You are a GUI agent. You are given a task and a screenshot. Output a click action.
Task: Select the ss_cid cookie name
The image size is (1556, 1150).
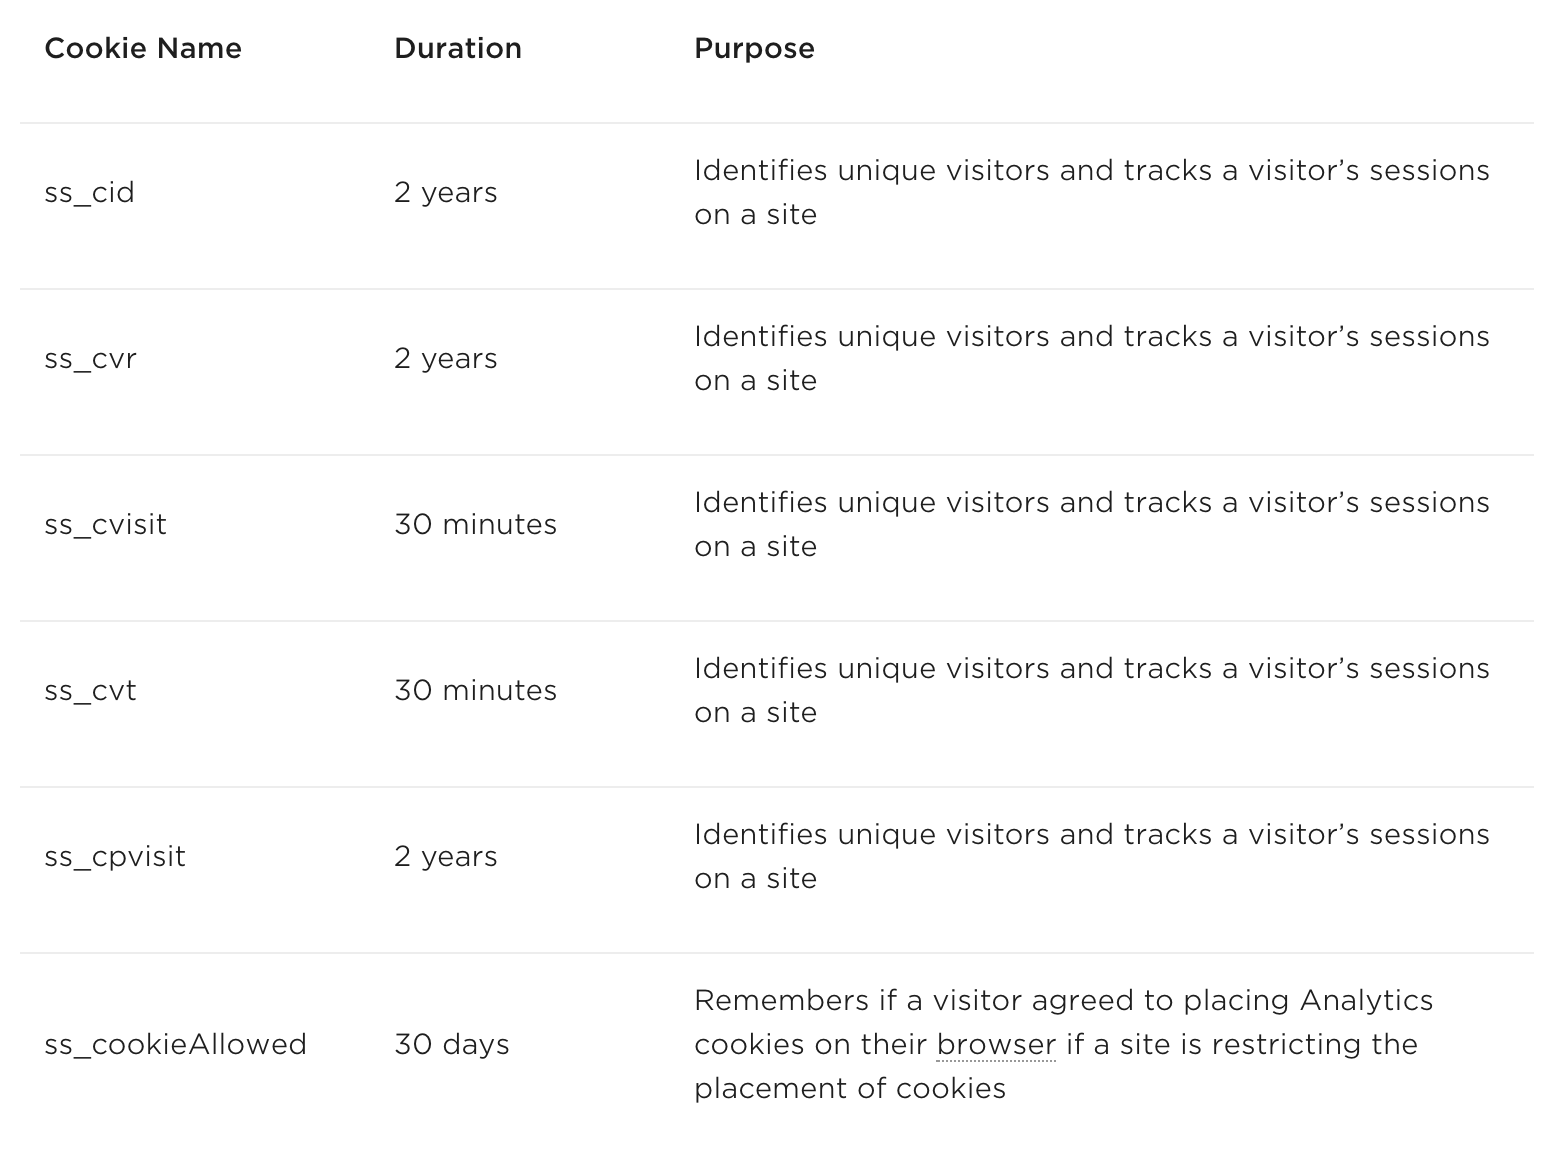[x=89, y=192]
